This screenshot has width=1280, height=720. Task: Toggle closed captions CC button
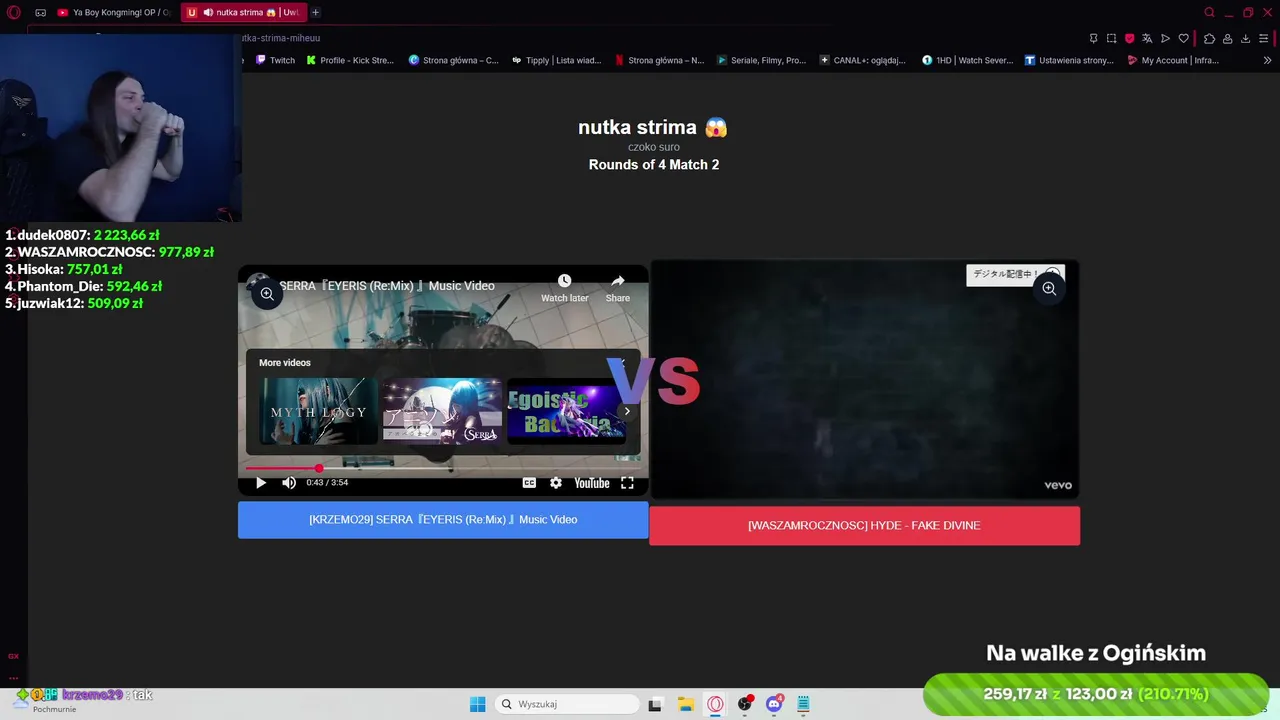click(529, 483)
